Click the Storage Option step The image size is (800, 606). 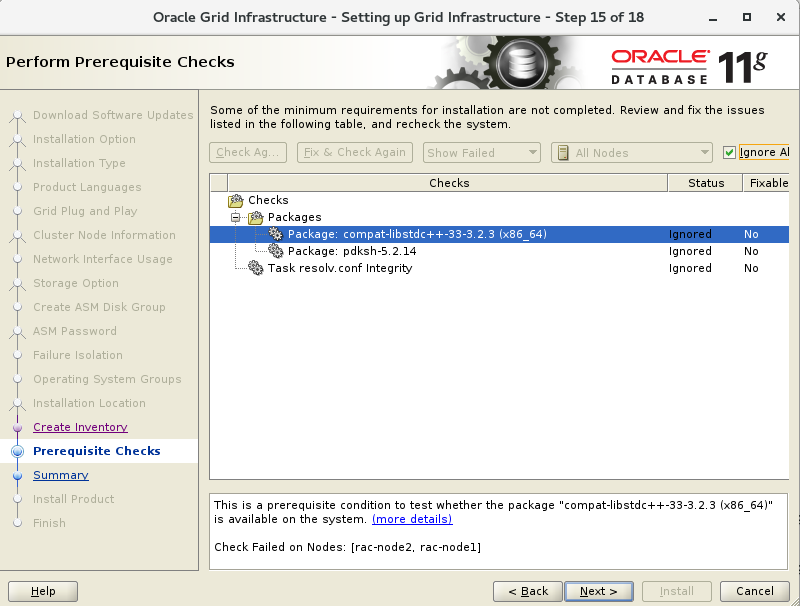[x=76, y=283]
